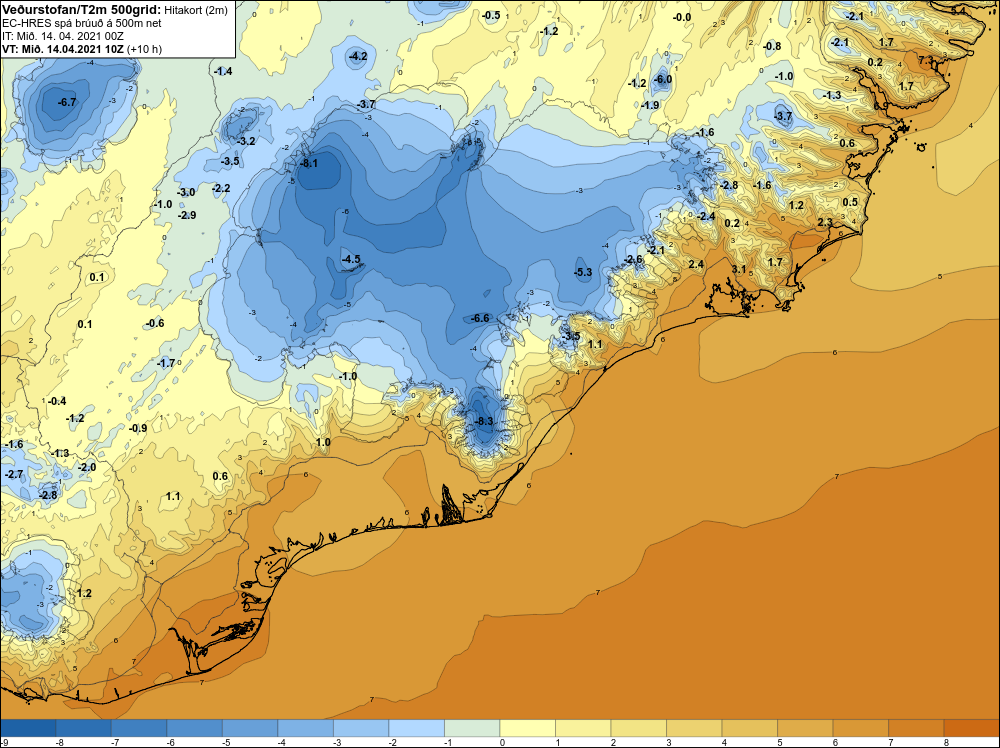Image resolution: width=1000 pixels, height=748 pixels.
Task: Select the -2.2 temperature value
Action: pos(221,188)
